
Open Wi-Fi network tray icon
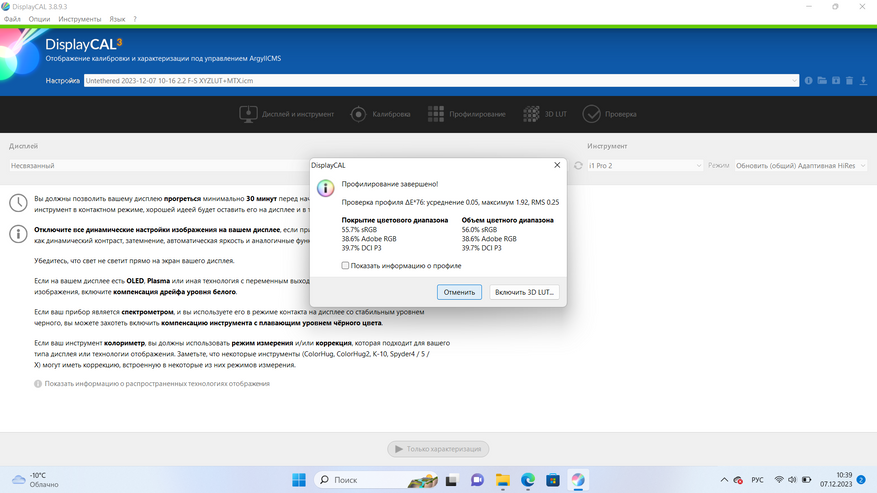tap(779, 480)
